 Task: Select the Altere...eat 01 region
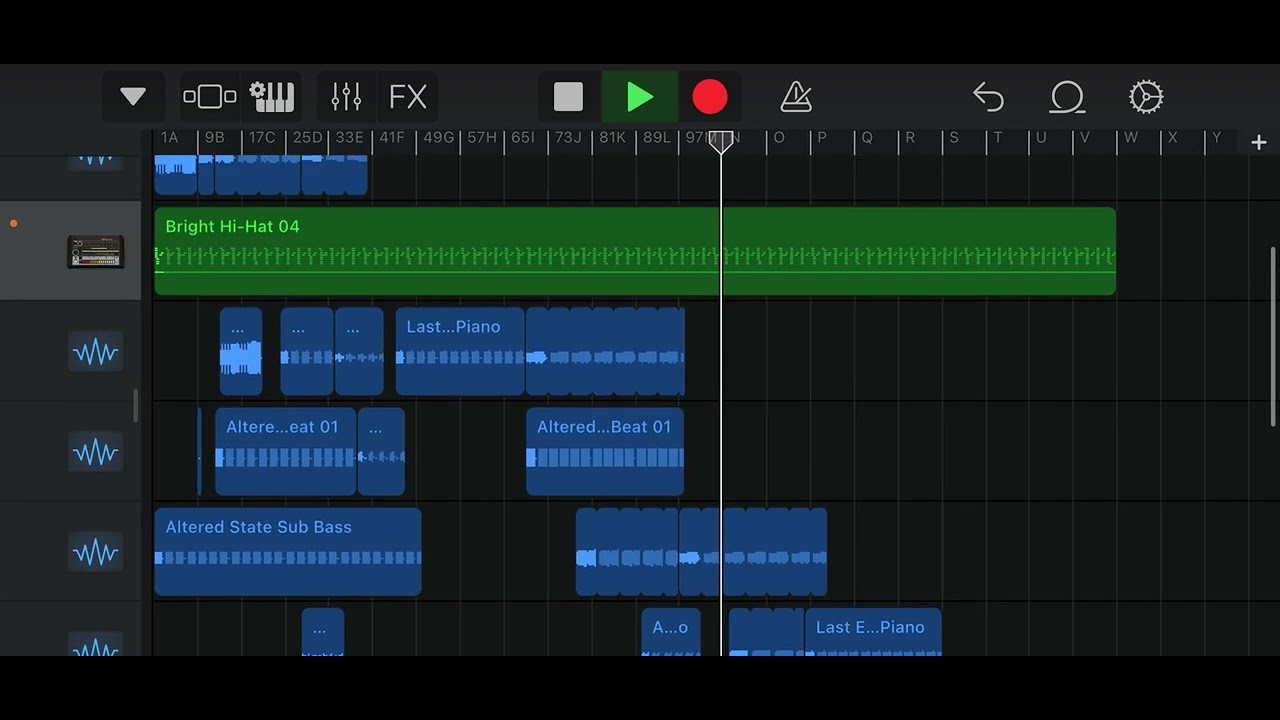pos(286,451)
